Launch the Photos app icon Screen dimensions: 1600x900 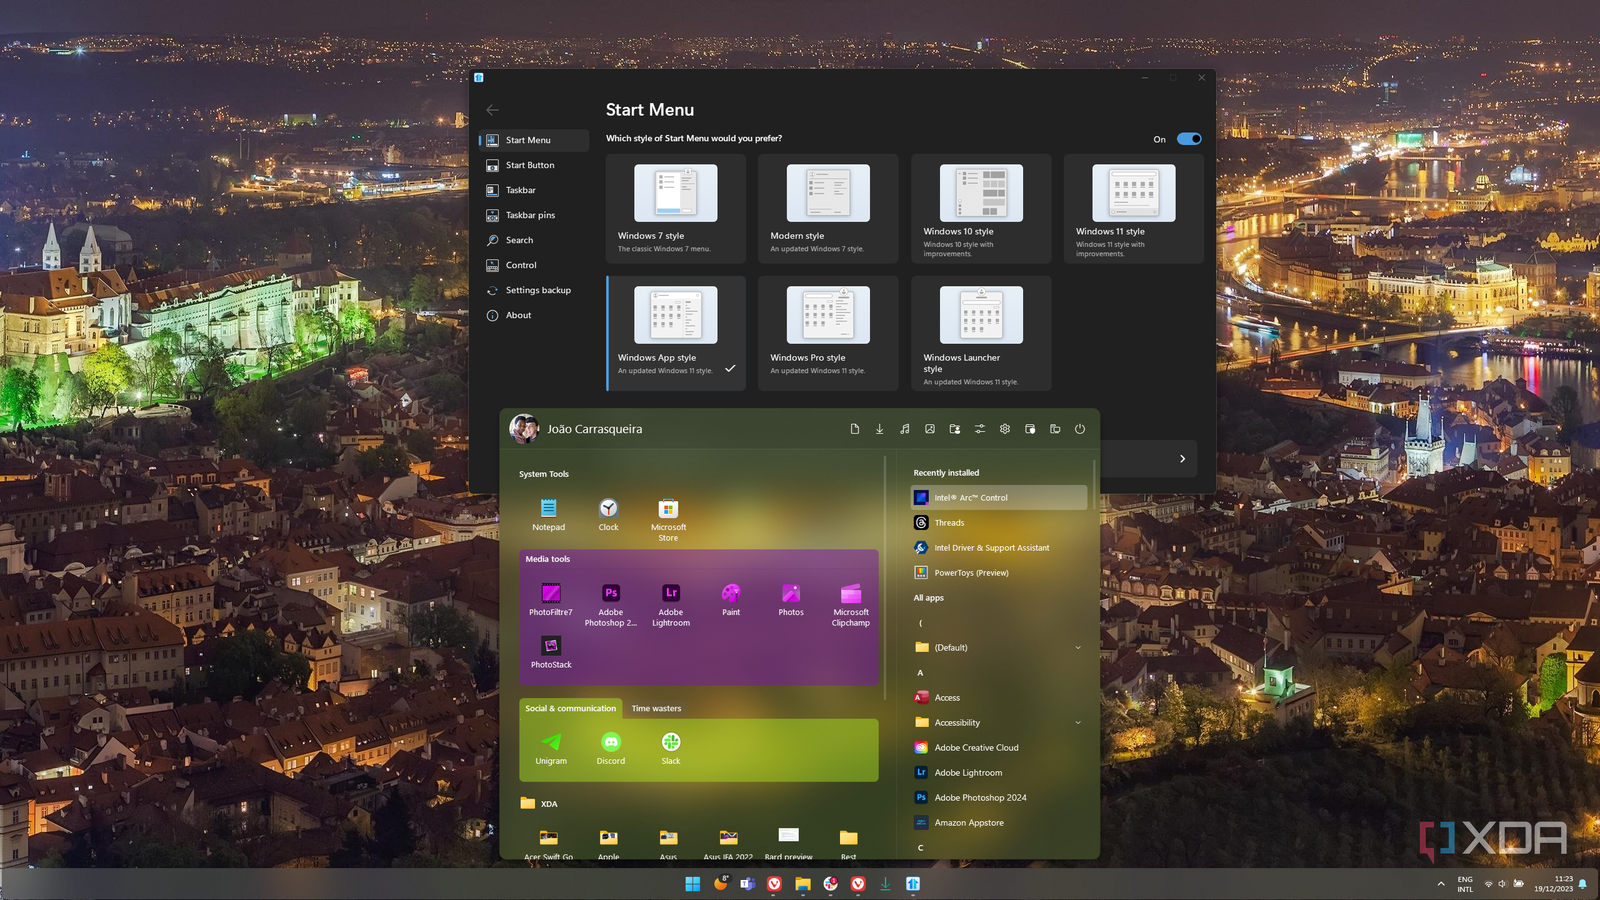[791, 600]
